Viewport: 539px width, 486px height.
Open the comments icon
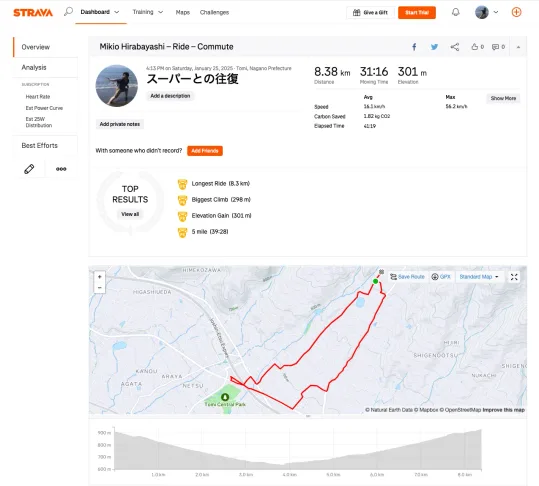tap(498, 47)
